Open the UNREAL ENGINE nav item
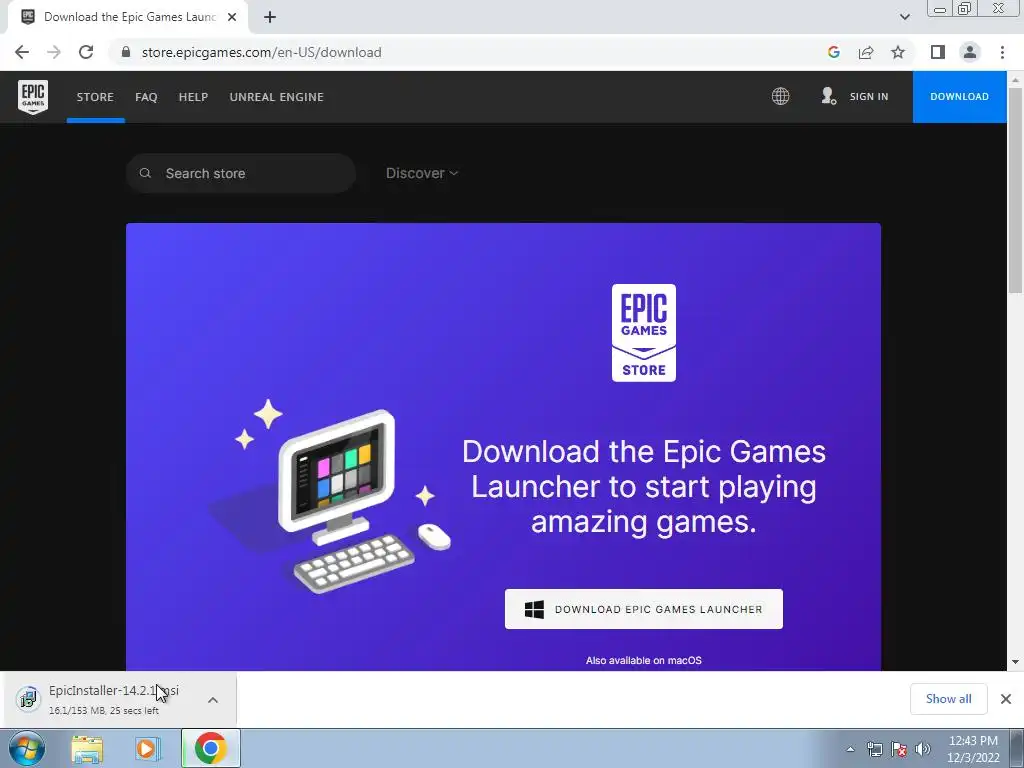This screenshot has height=768, width=1024. 277,97
